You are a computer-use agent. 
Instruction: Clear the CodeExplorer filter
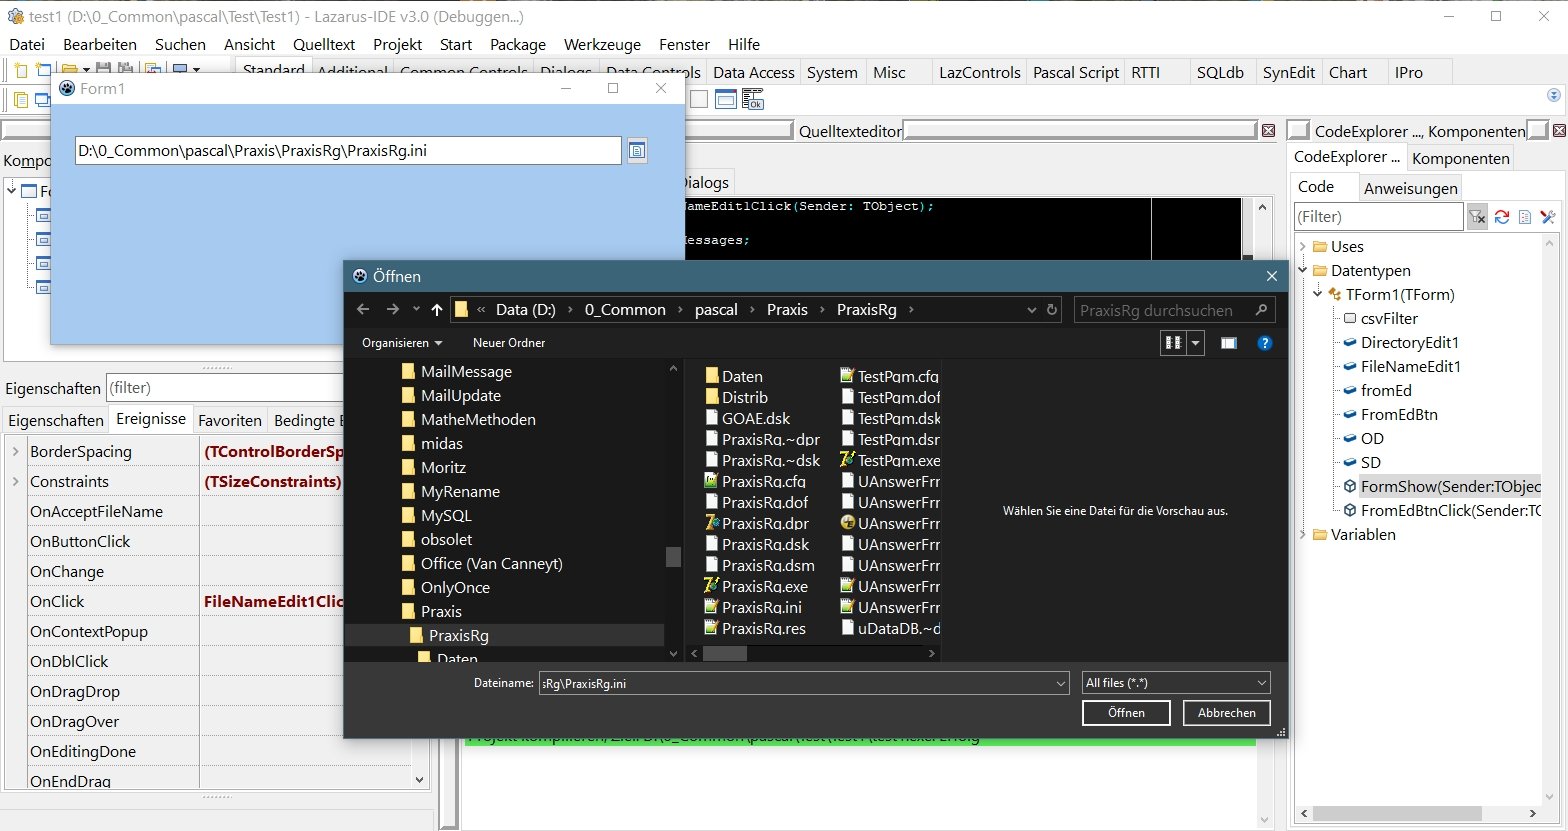1477,217
